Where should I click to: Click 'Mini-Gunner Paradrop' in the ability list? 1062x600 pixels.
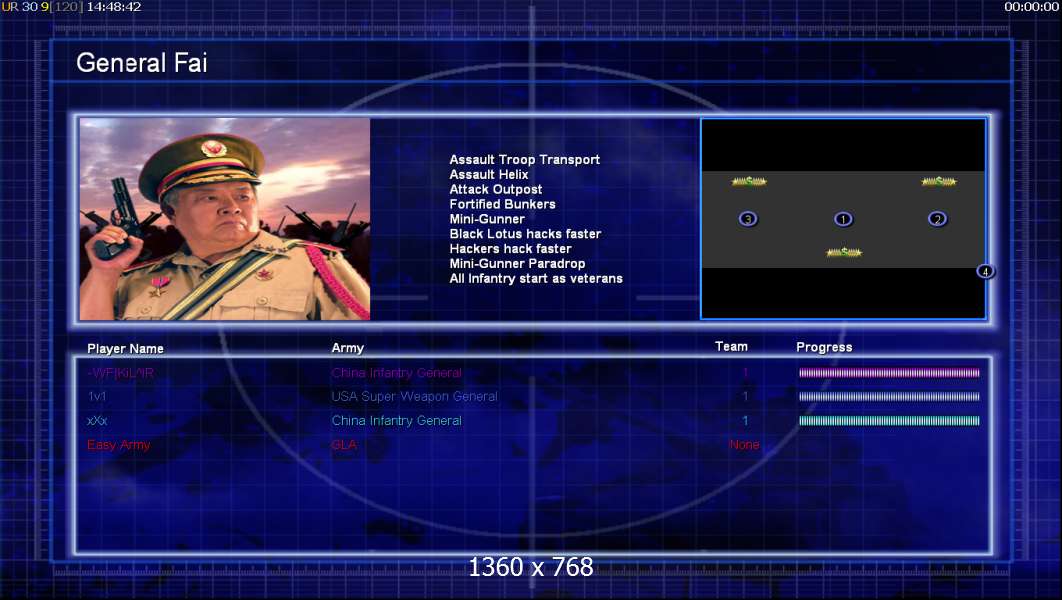click(x=517, y=264)
